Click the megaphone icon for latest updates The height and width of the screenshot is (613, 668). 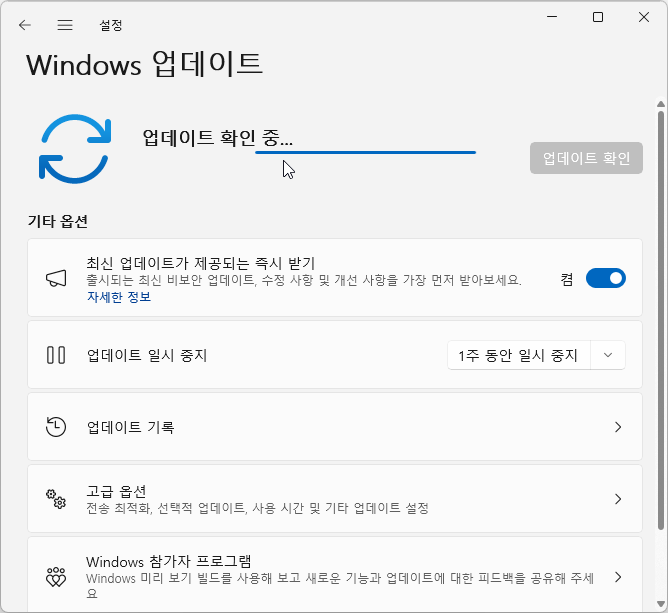pos(56,278)
